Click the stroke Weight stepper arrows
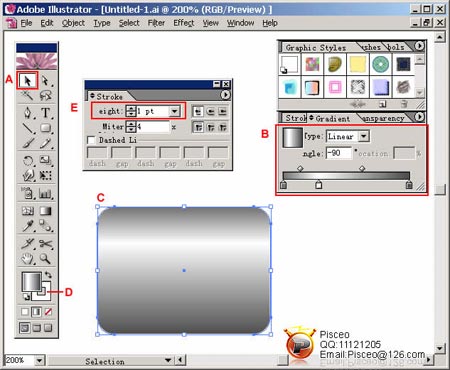Screen dimensions: 450x370 [x=131, y=111]
